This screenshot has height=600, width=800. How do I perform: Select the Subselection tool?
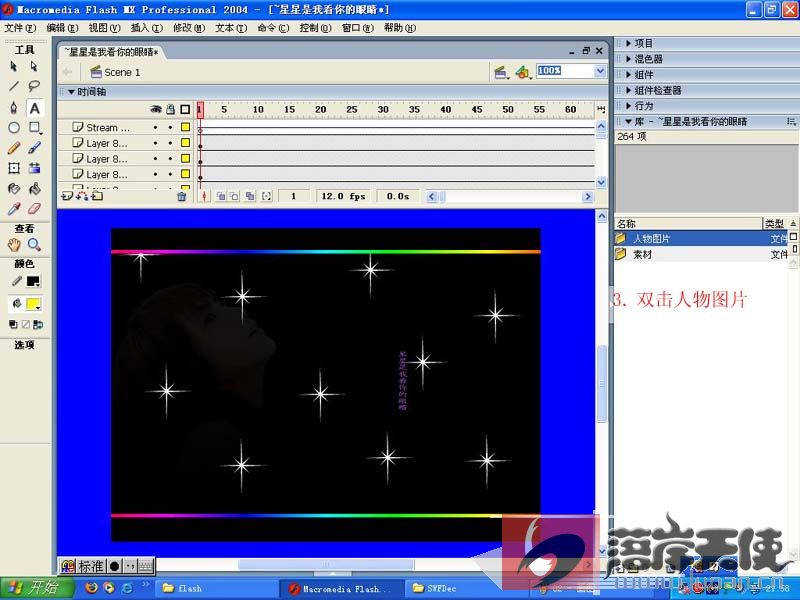(x=34, y=66)
